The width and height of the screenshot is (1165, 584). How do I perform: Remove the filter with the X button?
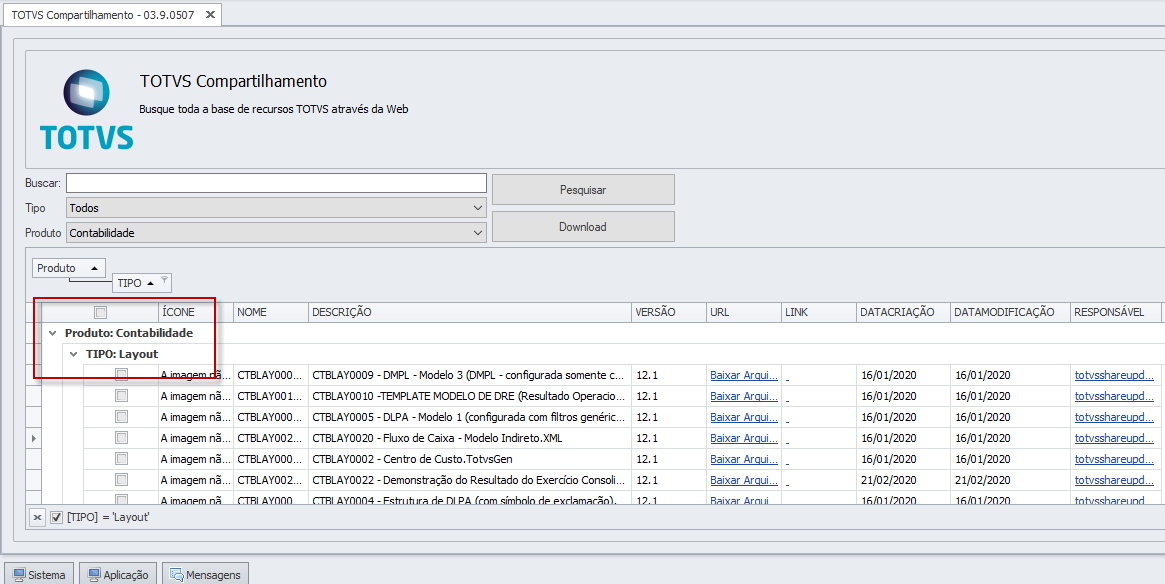click(37, 517)
